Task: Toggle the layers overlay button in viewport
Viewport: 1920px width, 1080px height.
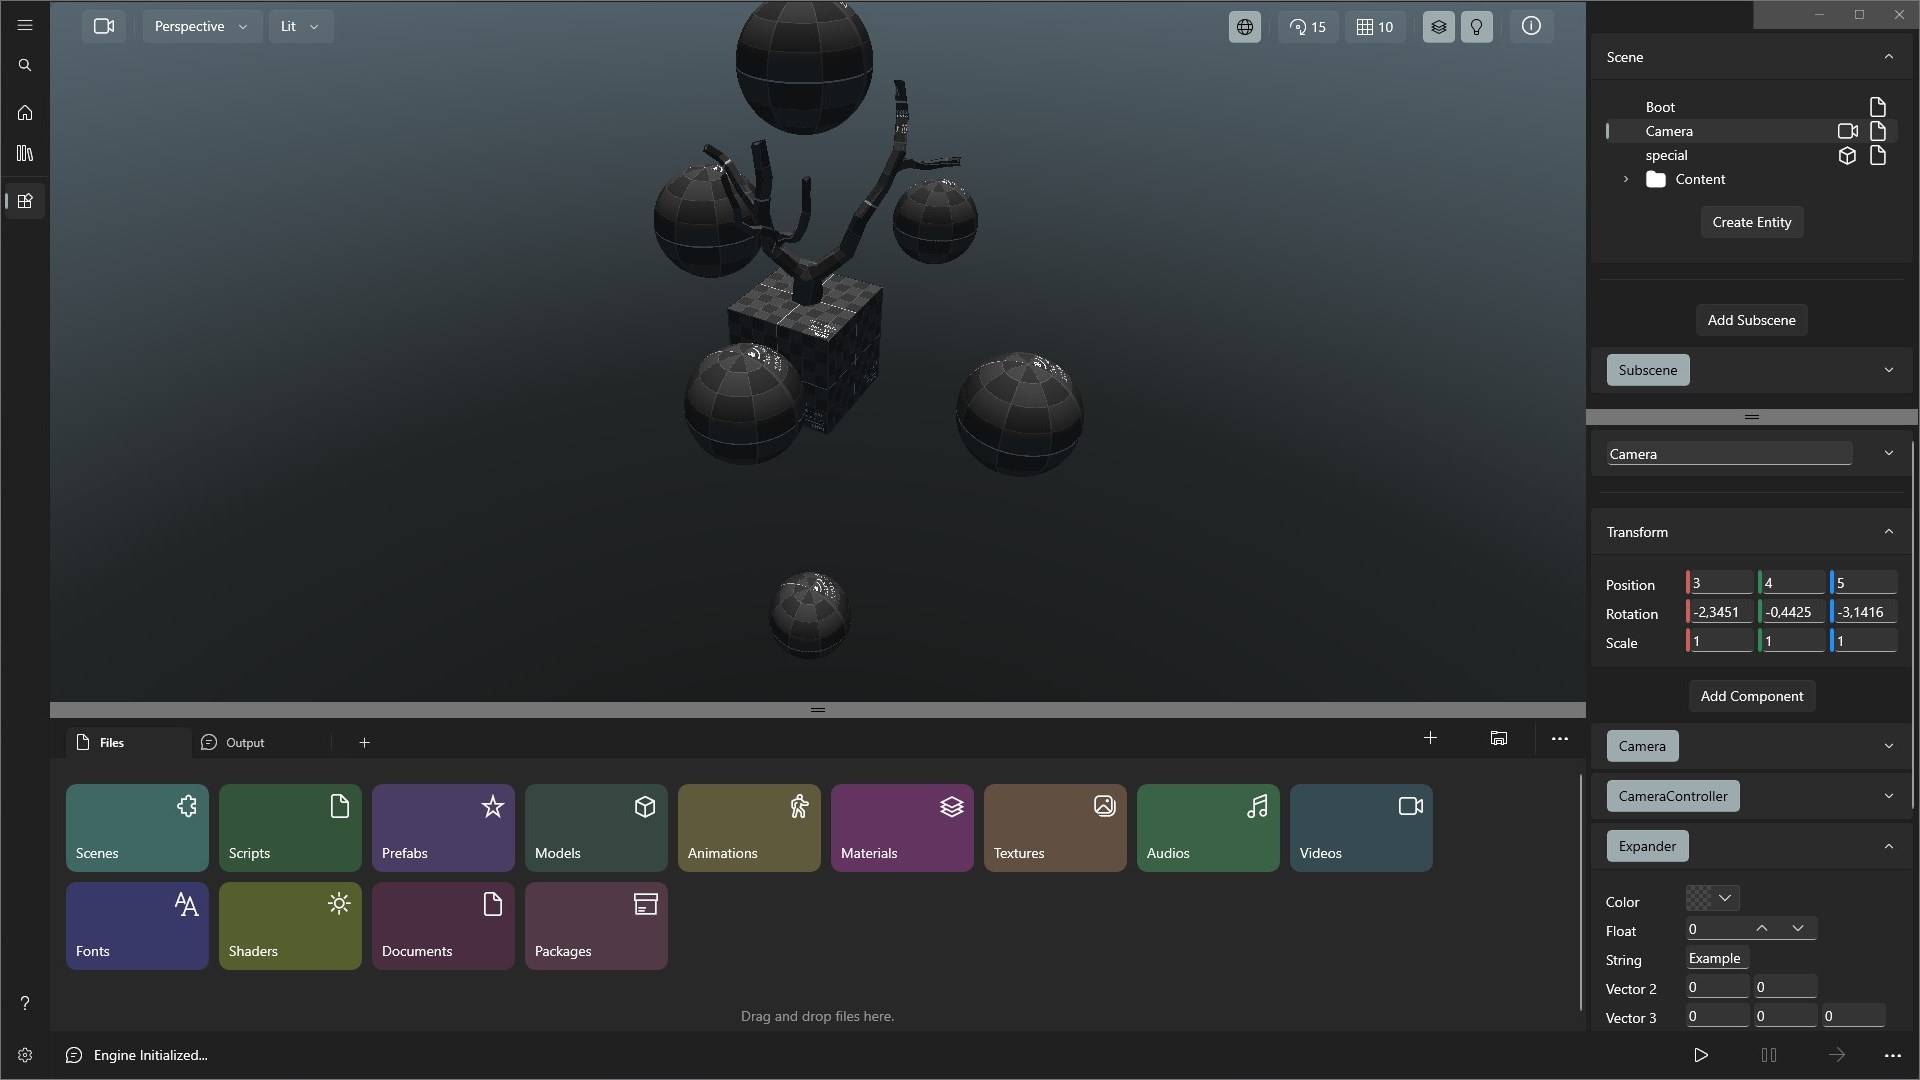Action: (x=1438, y=27)
